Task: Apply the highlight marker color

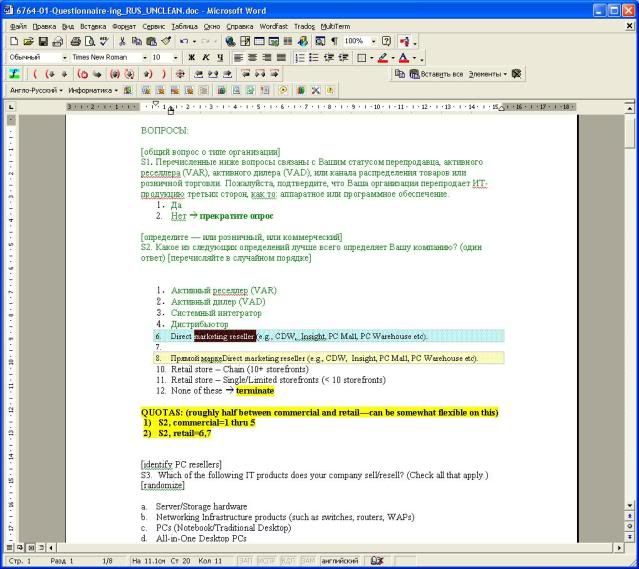Action: point(383,58)
